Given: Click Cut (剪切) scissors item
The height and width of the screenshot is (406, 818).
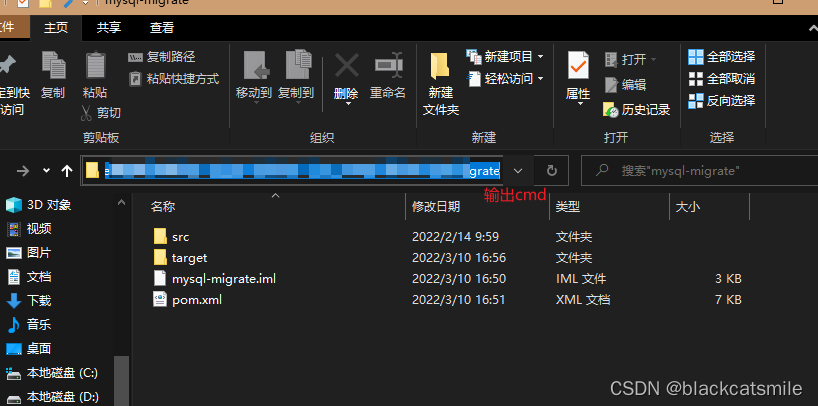Looking at the screenshot, I should click(x=101, y=112).
